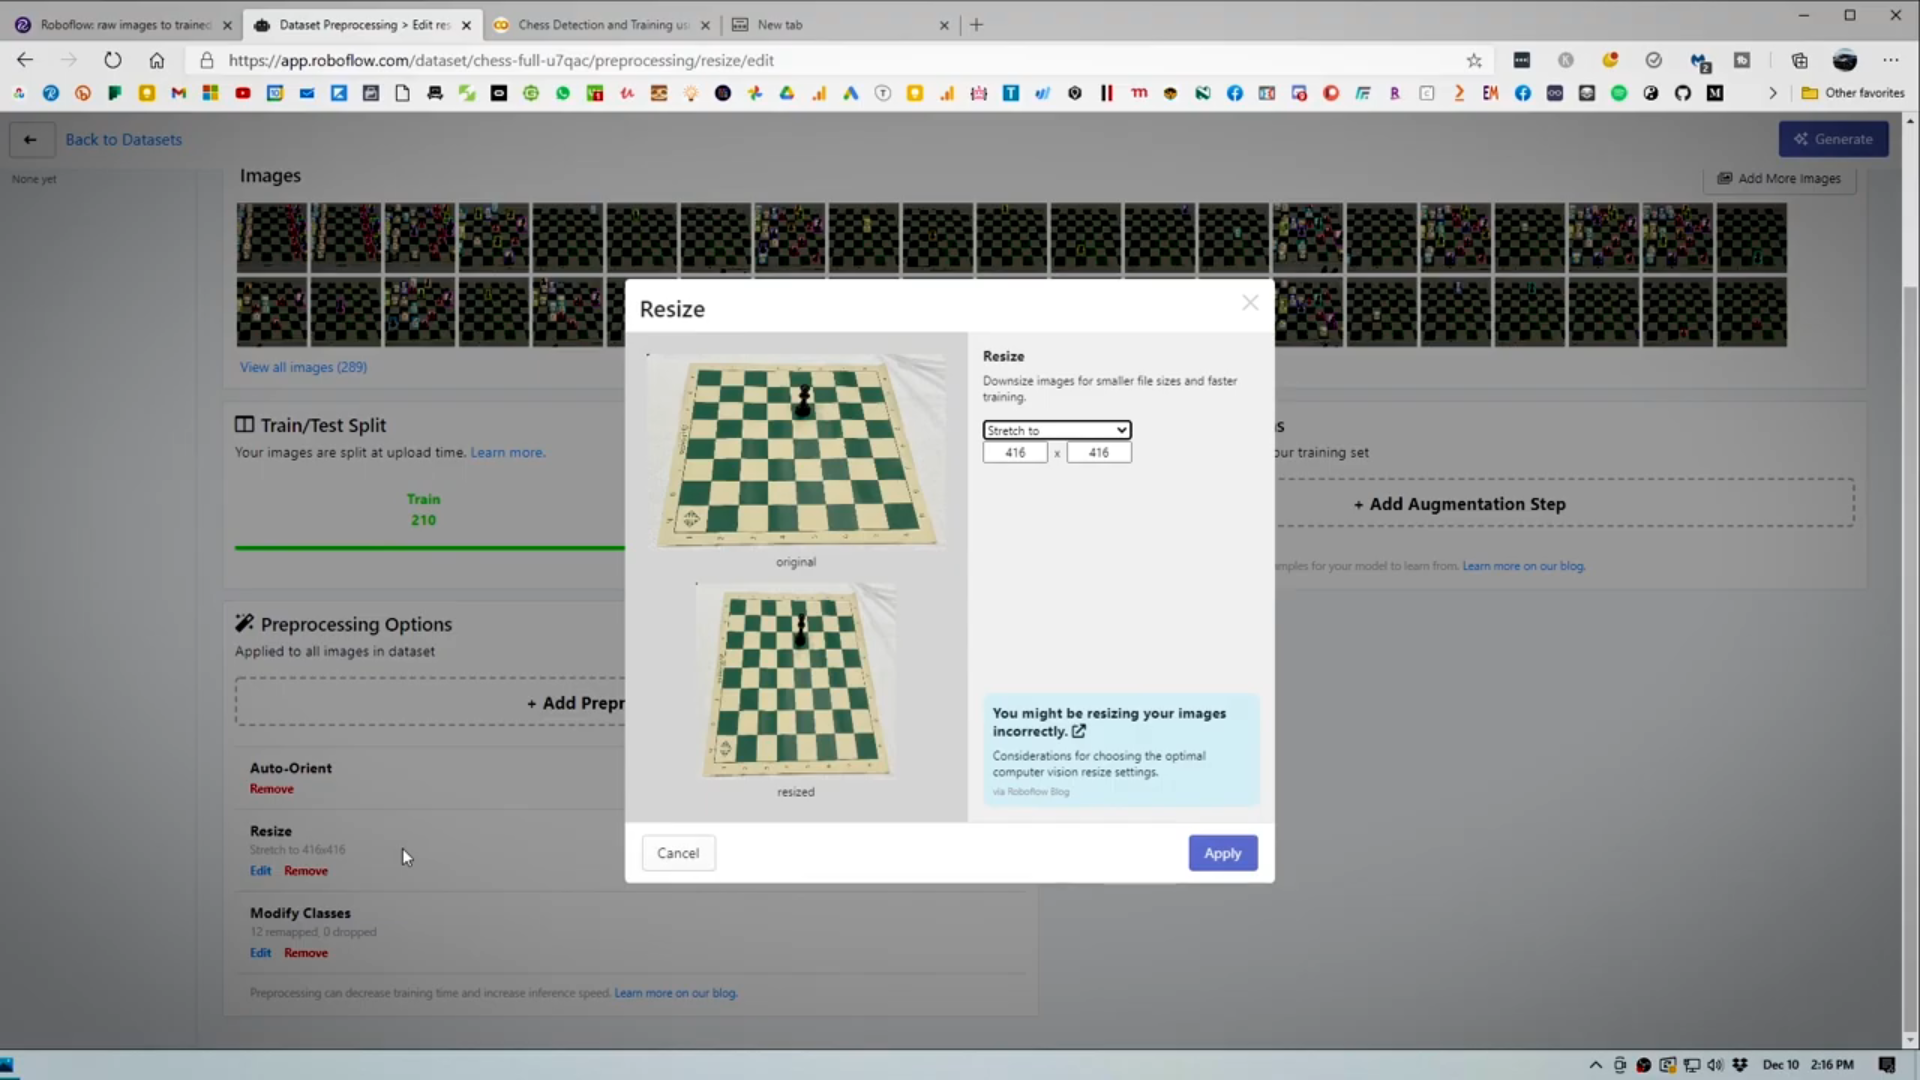Screen dimensions: 1920x1080
Task: Click the Add More Images button
Action: tap(1779, 178)
